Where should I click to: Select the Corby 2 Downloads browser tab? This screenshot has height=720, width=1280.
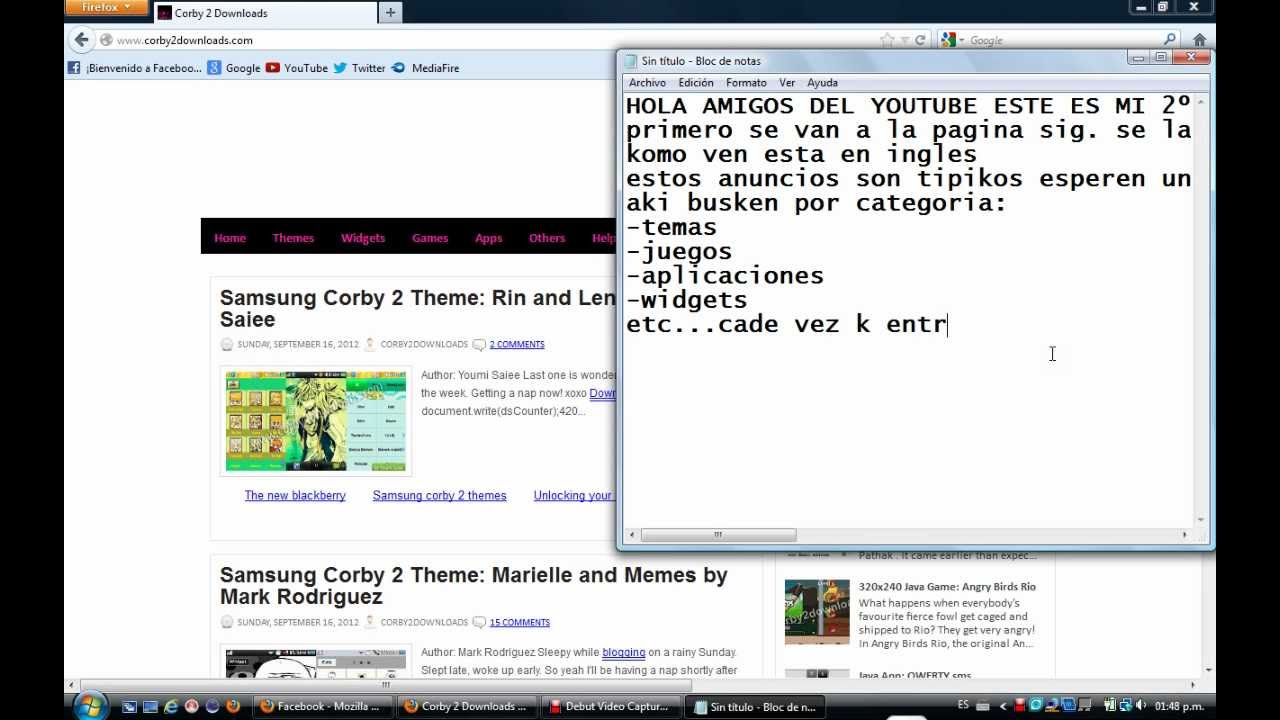click(263, 13)
